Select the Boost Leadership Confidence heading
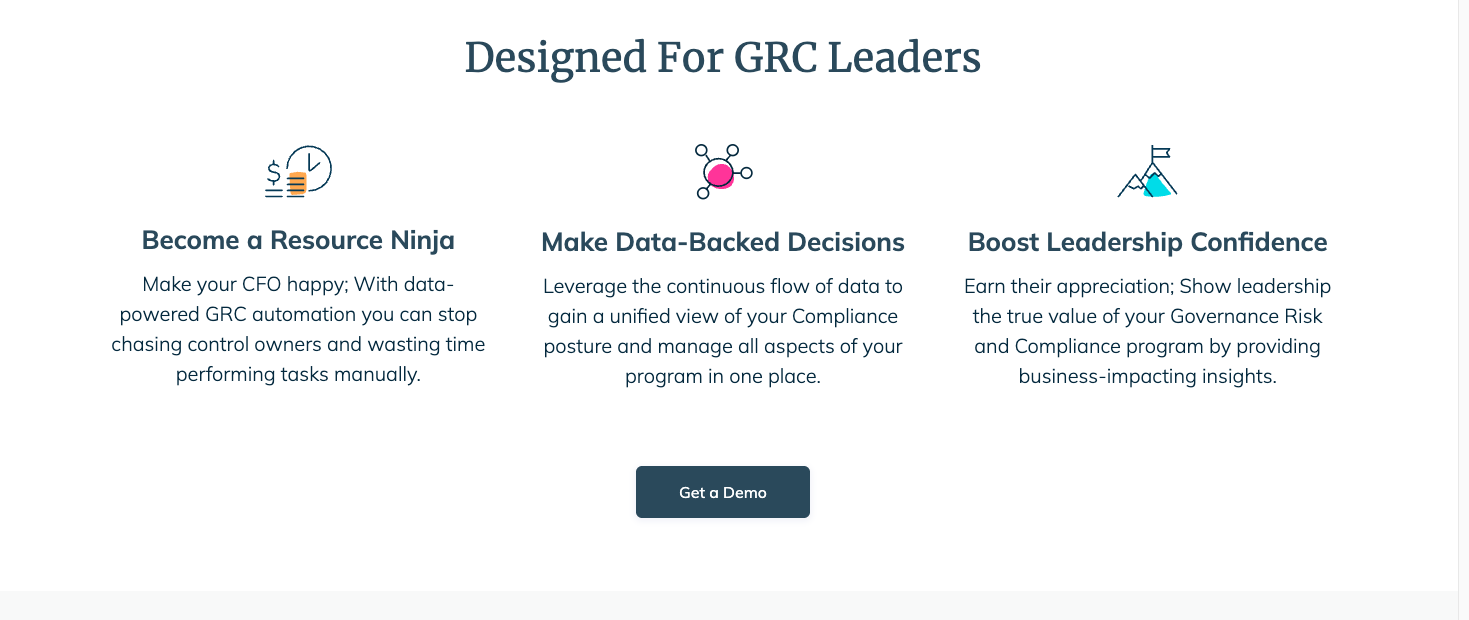 pyautogui.click(x=1148, y=242)
